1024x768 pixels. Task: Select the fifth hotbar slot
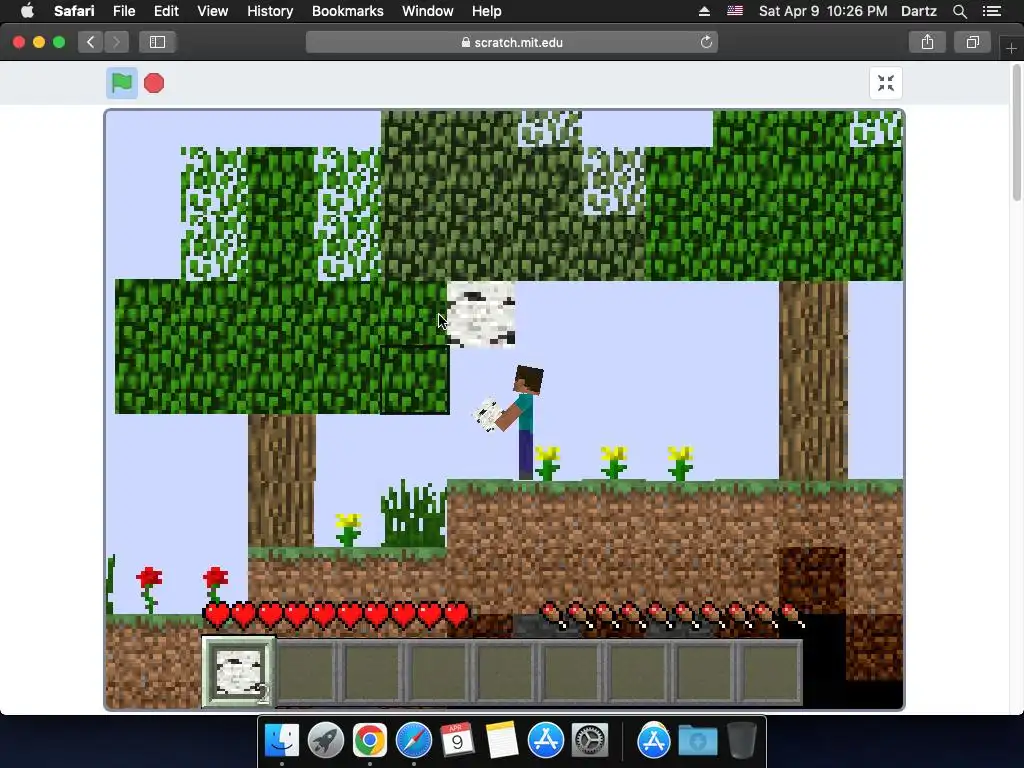tap(506, 673)
